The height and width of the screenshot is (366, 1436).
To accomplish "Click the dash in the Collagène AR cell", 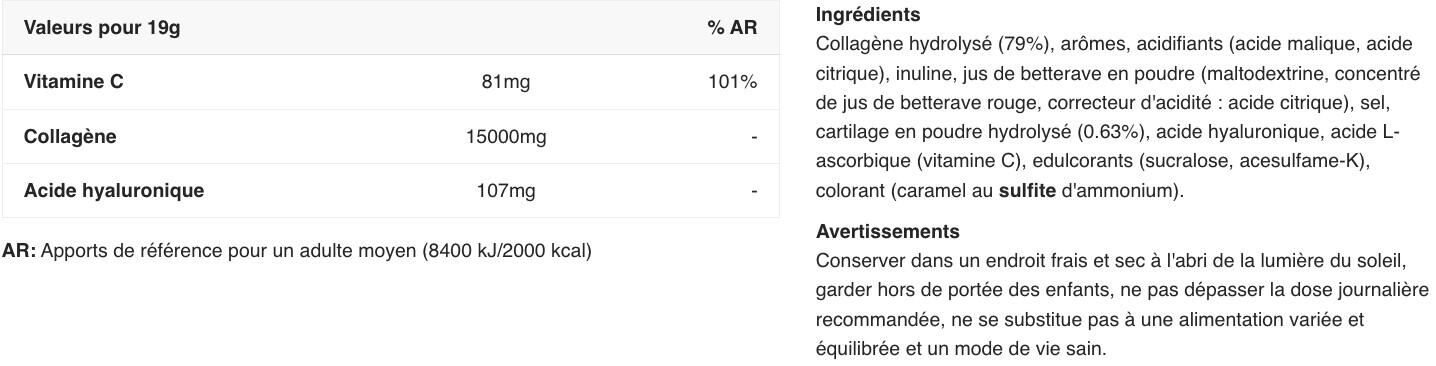I will pos(754,137).
